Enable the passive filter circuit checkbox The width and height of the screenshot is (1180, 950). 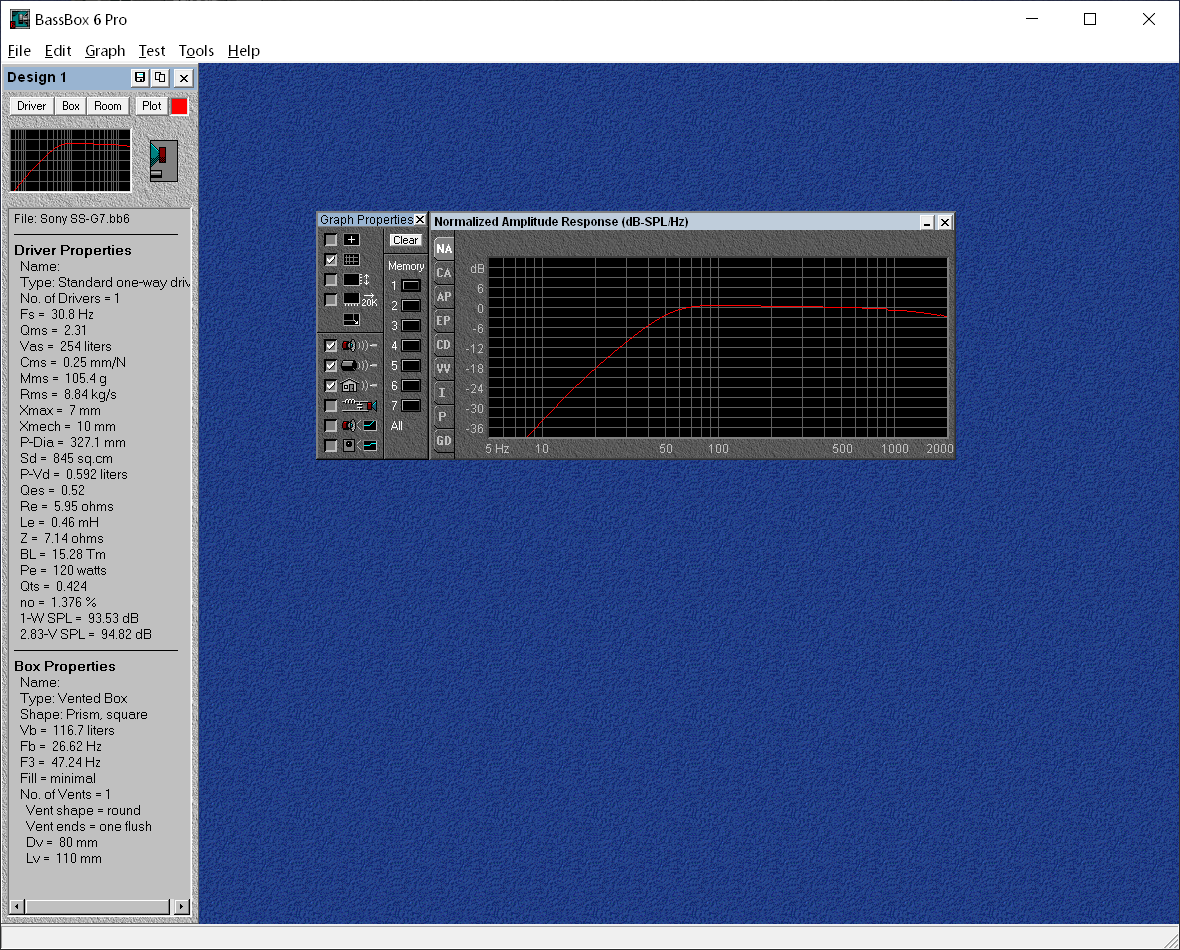(x=330, y=406)
